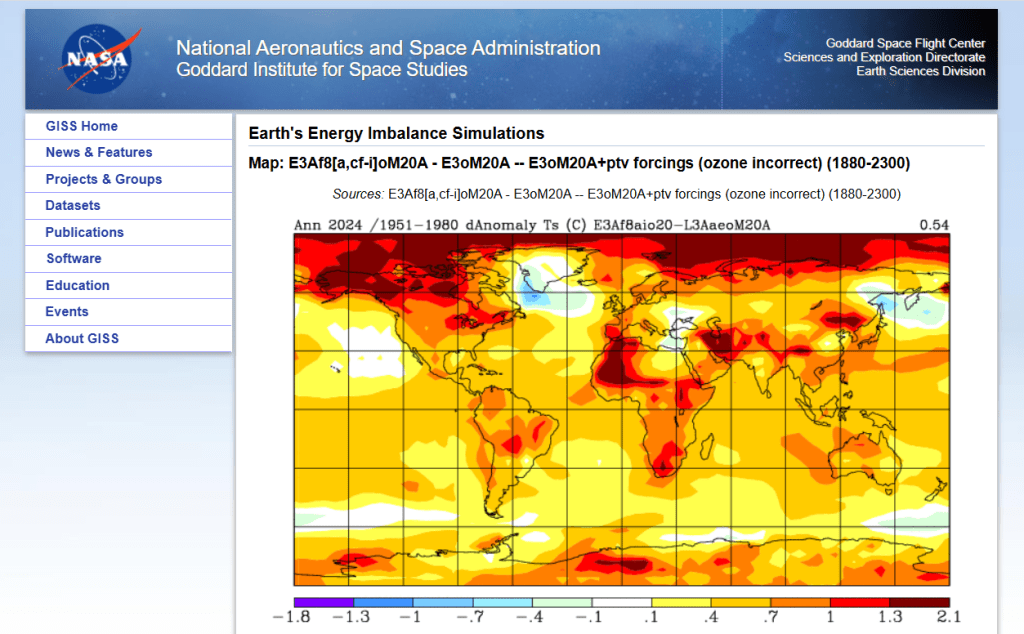Click the NASA meatball logo
The width and height of the screenshot is (1024, 634).
[98, 59]
